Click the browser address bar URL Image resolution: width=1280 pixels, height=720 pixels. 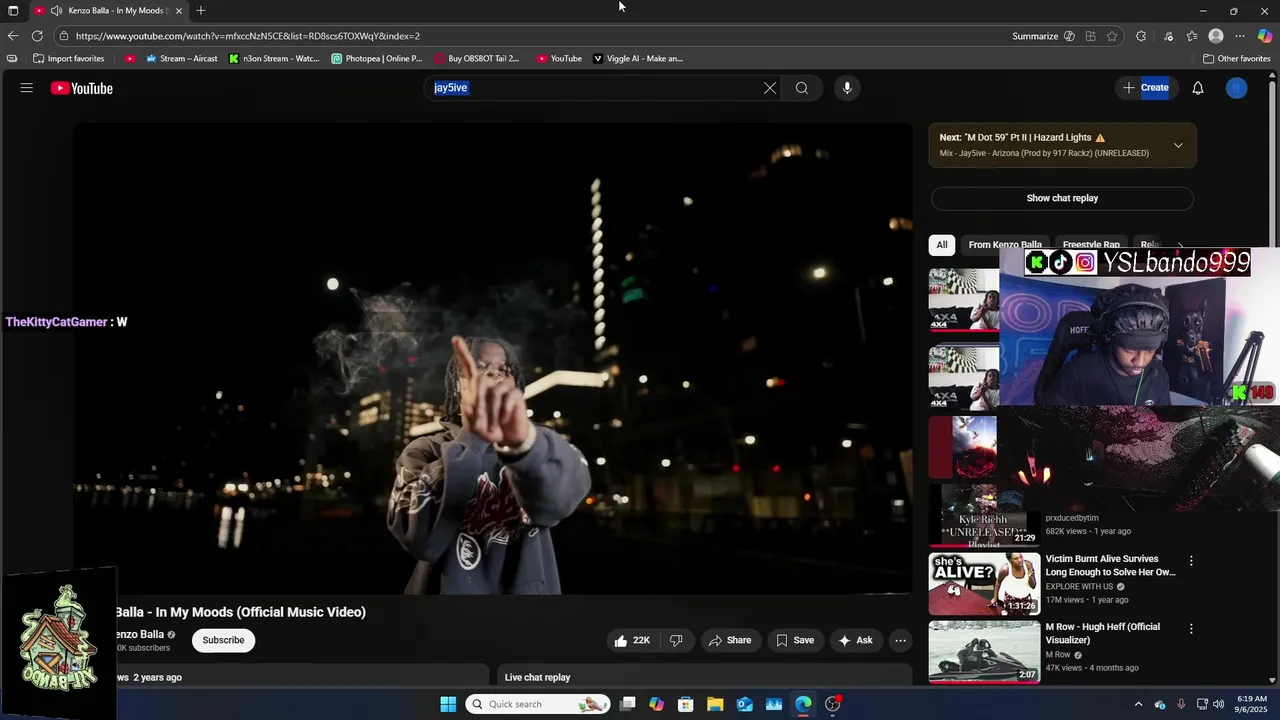(x=248, y=36)
